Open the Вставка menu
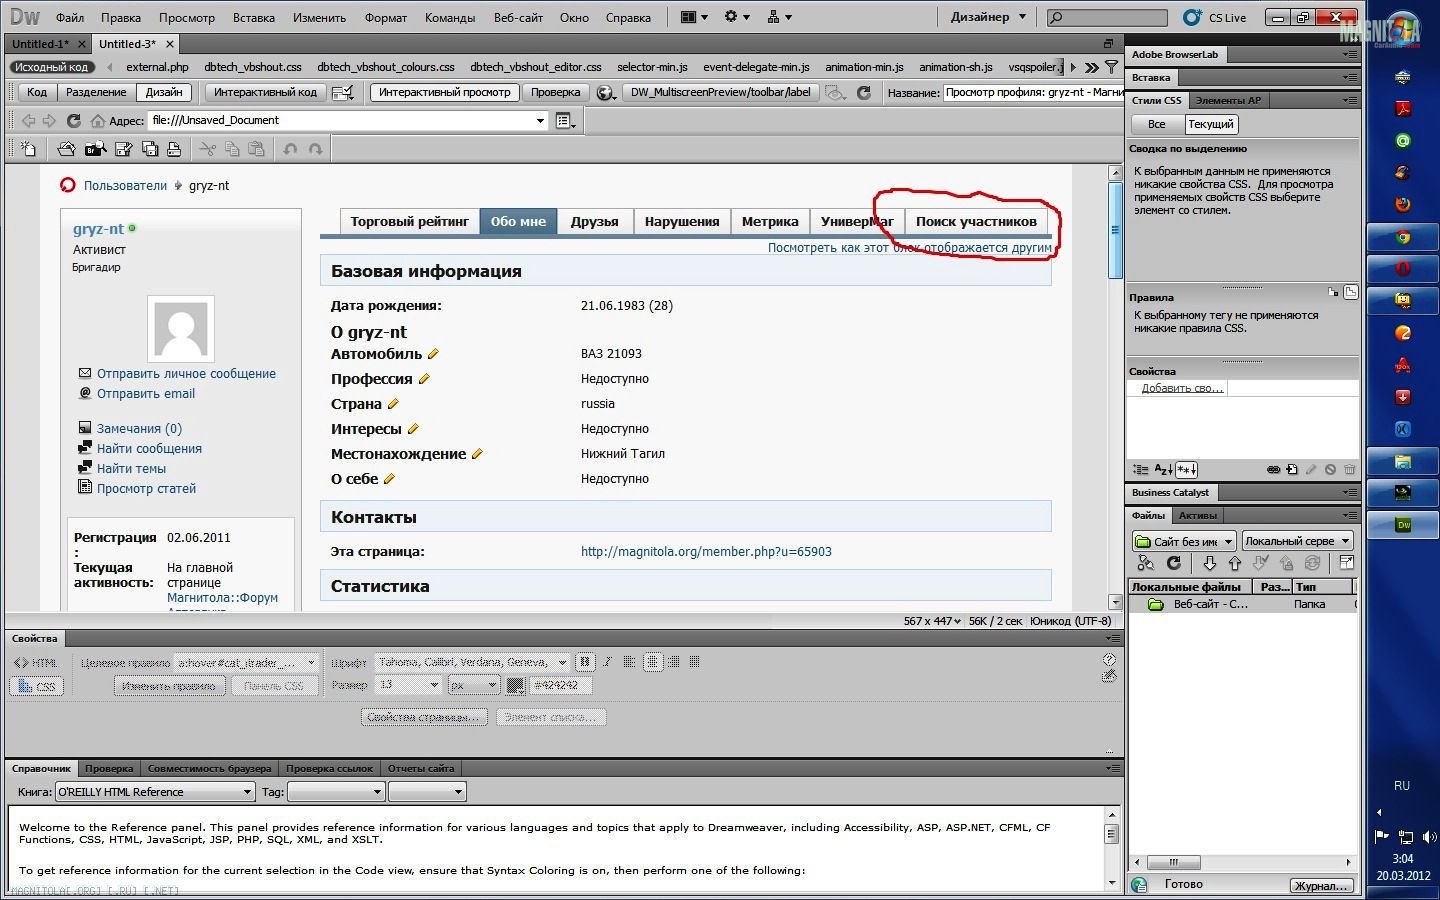This screenshot has width=1440, height=900. [254, 18]
